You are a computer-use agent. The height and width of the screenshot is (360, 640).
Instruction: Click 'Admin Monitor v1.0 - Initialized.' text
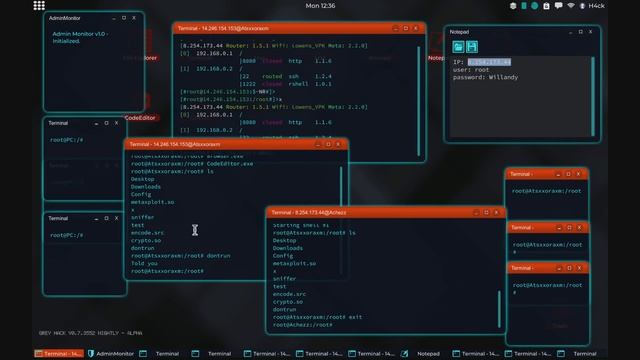[x=80, y=38]
